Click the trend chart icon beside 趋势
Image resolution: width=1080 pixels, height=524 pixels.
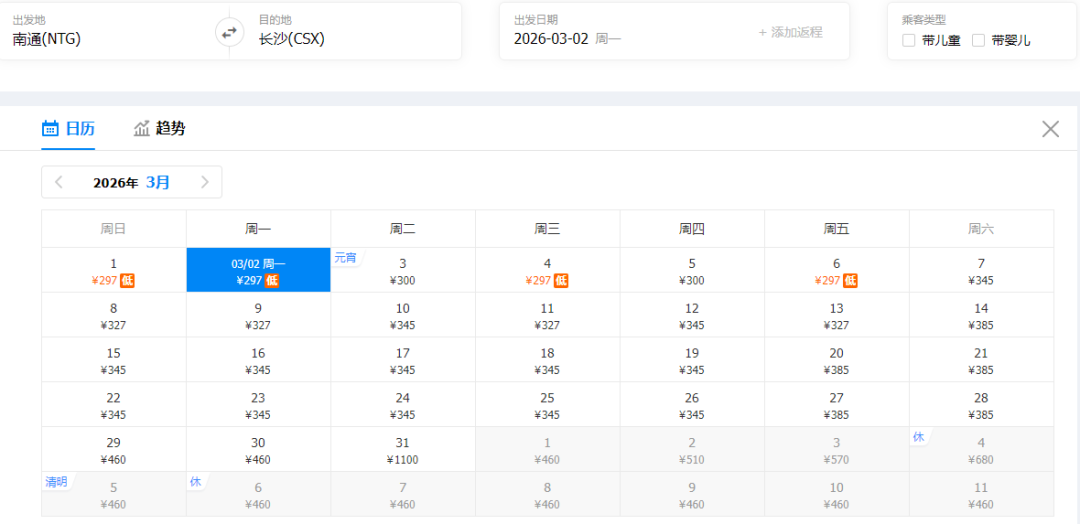(x=142, y=128)
